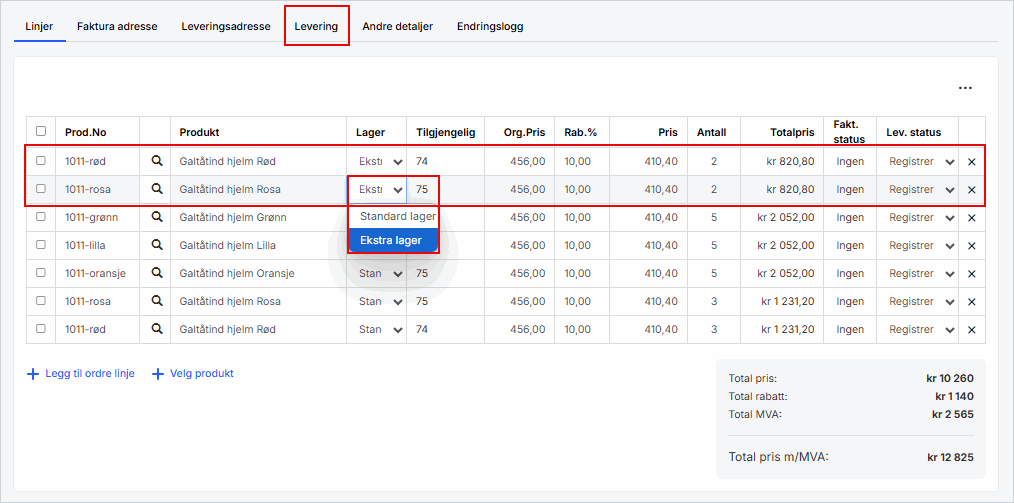Open the Lager dropdown on the oransje row
The height and width of the screenshot is (503, 1014).
pos(381,273)
